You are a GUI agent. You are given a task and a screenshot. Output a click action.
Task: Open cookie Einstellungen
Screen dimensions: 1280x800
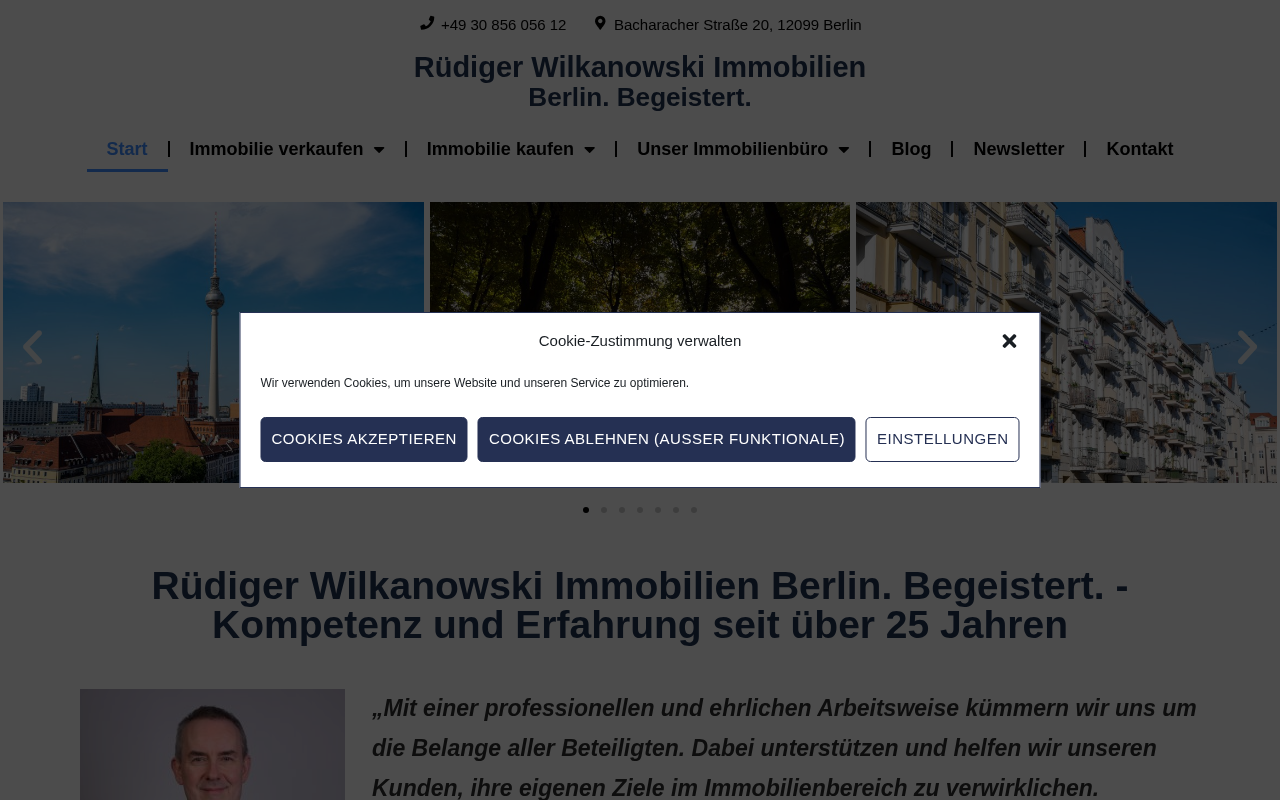(x=942, y=439)
